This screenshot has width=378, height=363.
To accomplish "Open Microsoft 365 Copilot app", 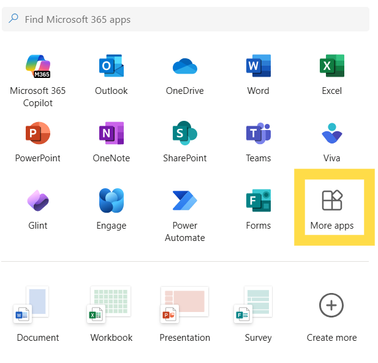I will [x=38, y=66].
